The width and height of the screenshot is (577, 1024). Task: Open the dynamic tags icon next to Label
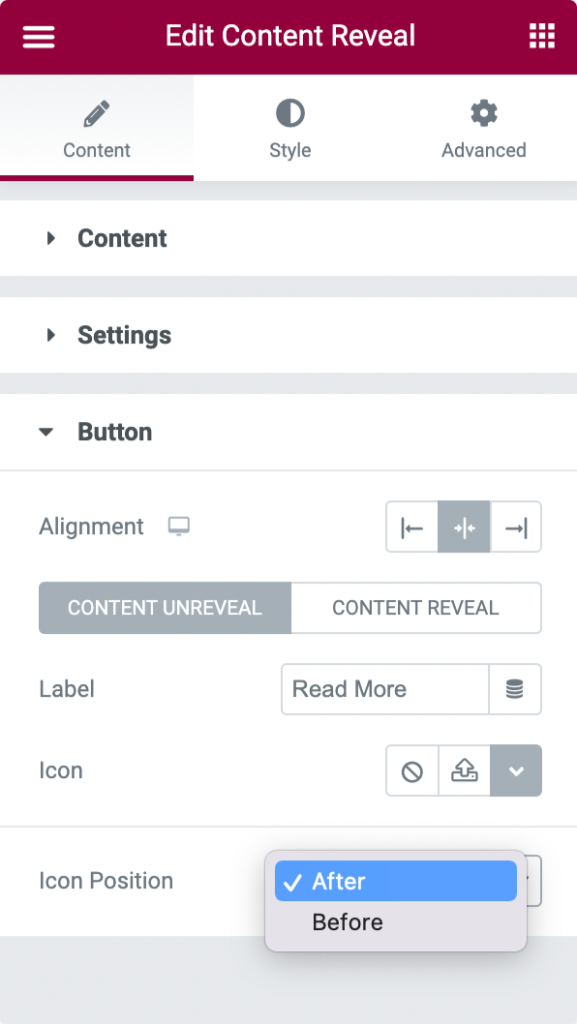click(x=516, y=689)
